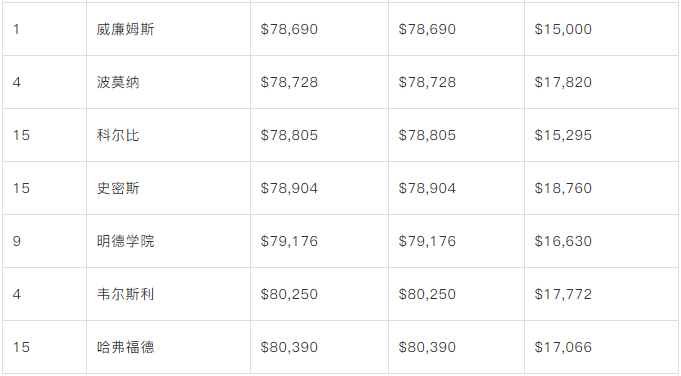Click the $17,066 value cell

(x=601, y=347)
